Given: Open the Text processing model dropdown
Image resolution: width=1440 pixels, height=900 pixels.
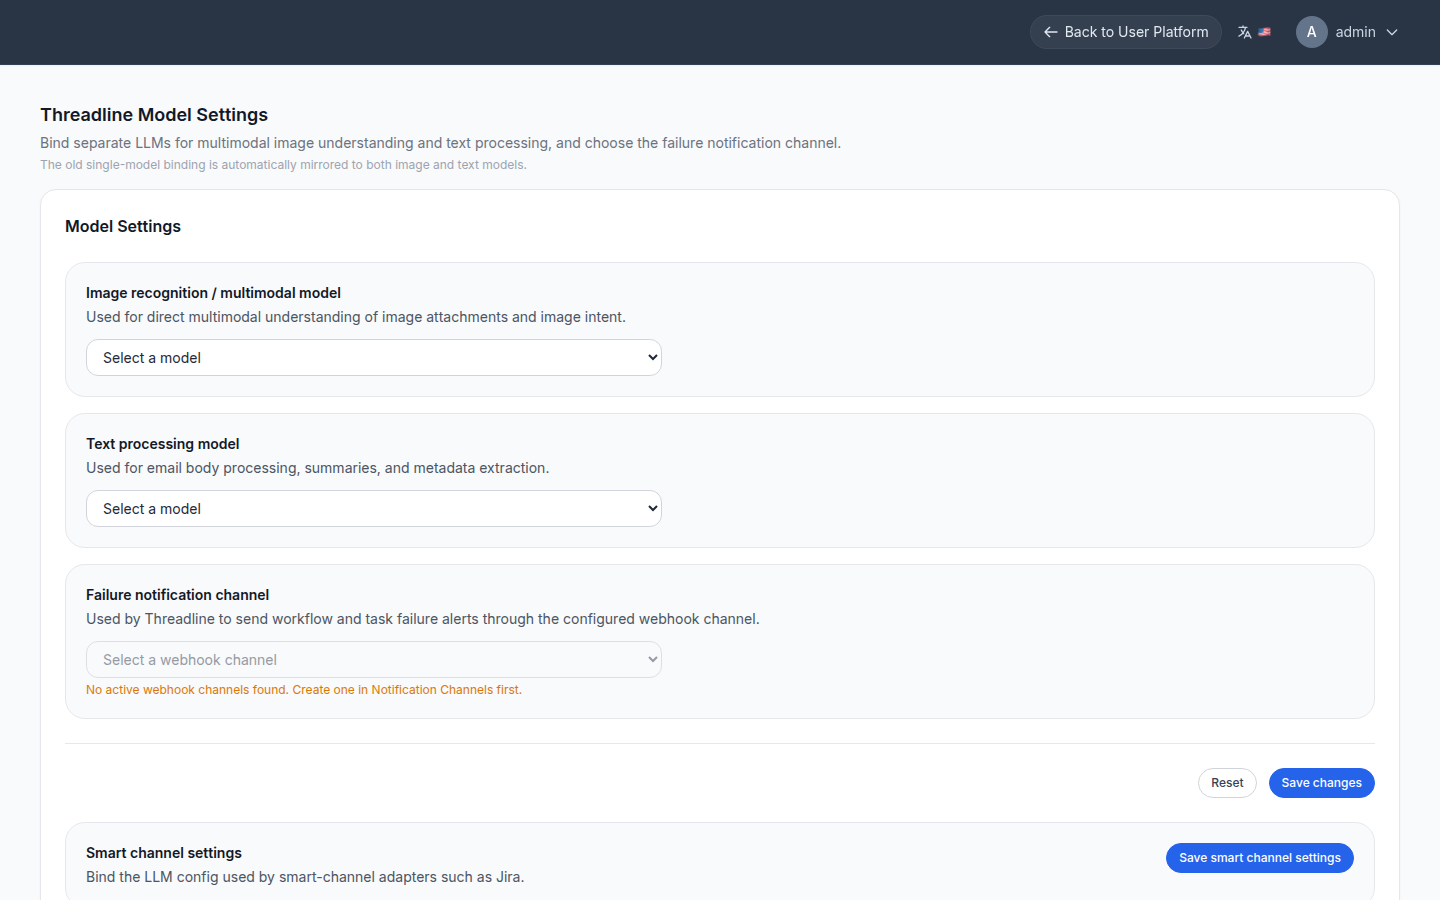Looking at the screenshot, I should 374,509.
